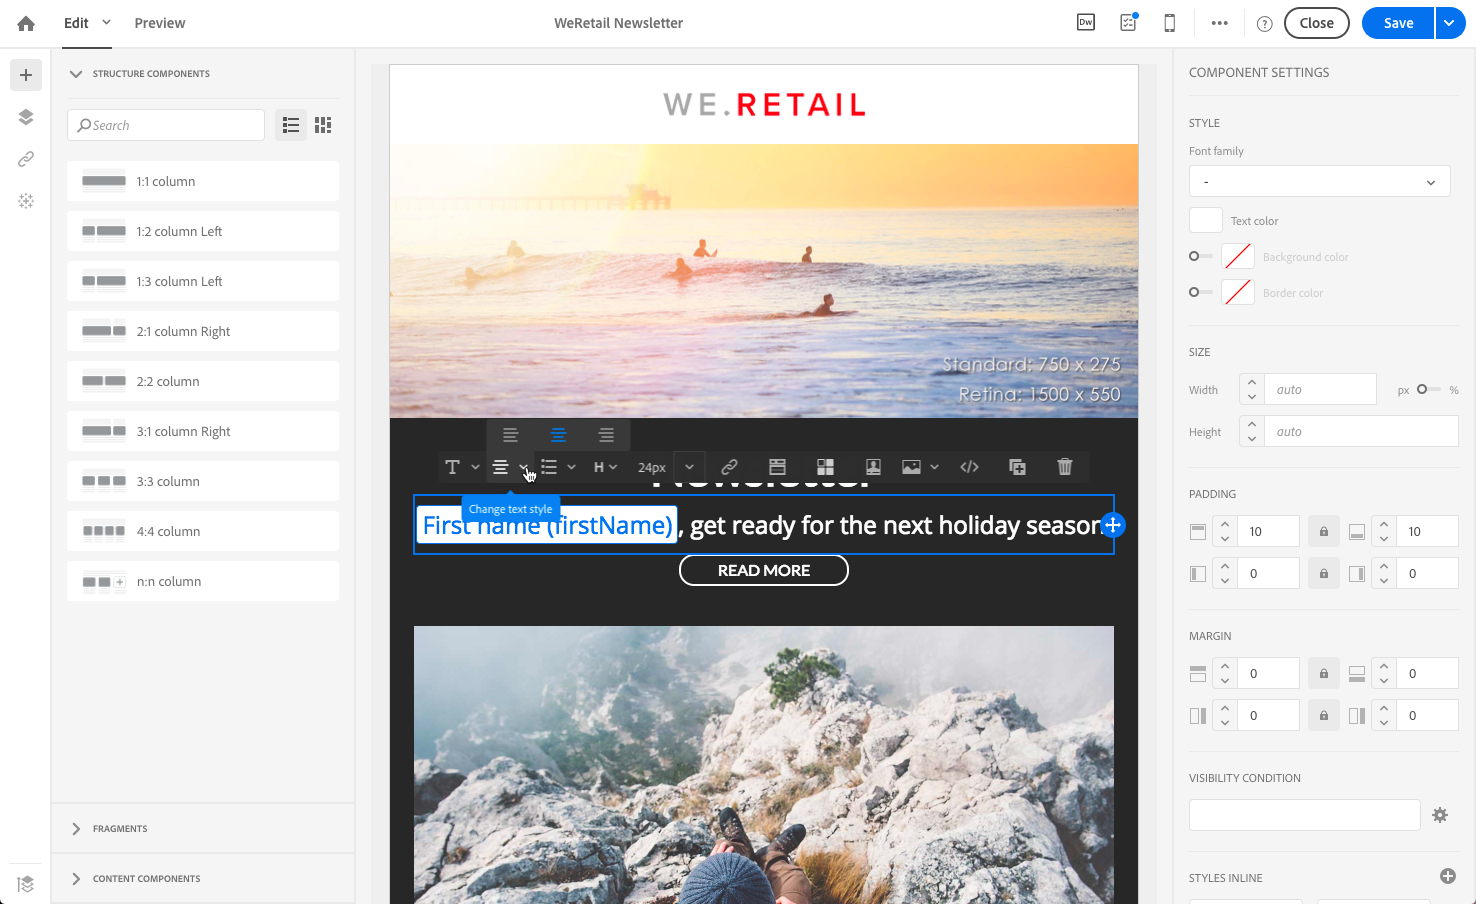
Task: Add an inline style with plus icon
Action: (1447, 876)
